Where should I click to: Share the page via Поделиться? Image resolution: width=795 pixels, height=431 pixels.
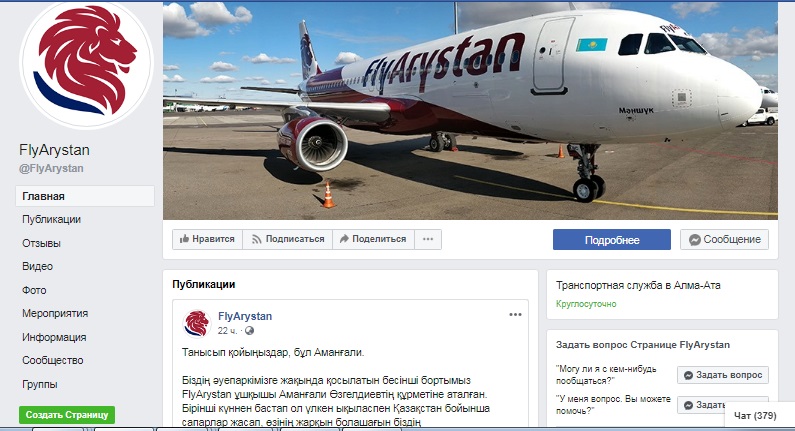tap(373, 239)
